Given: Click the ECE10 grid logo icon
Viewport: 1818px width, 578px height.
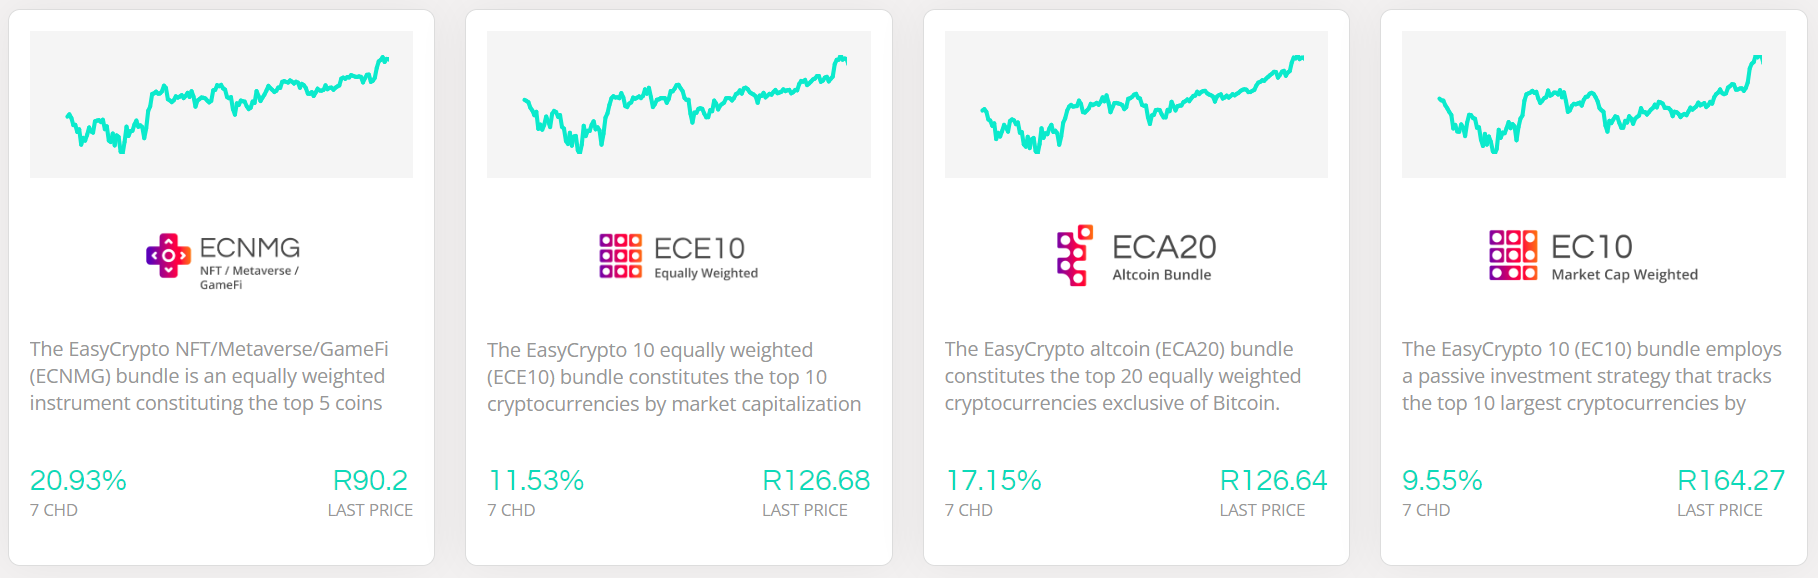Looking at the screenshot, I should click(x=620, y=256).
